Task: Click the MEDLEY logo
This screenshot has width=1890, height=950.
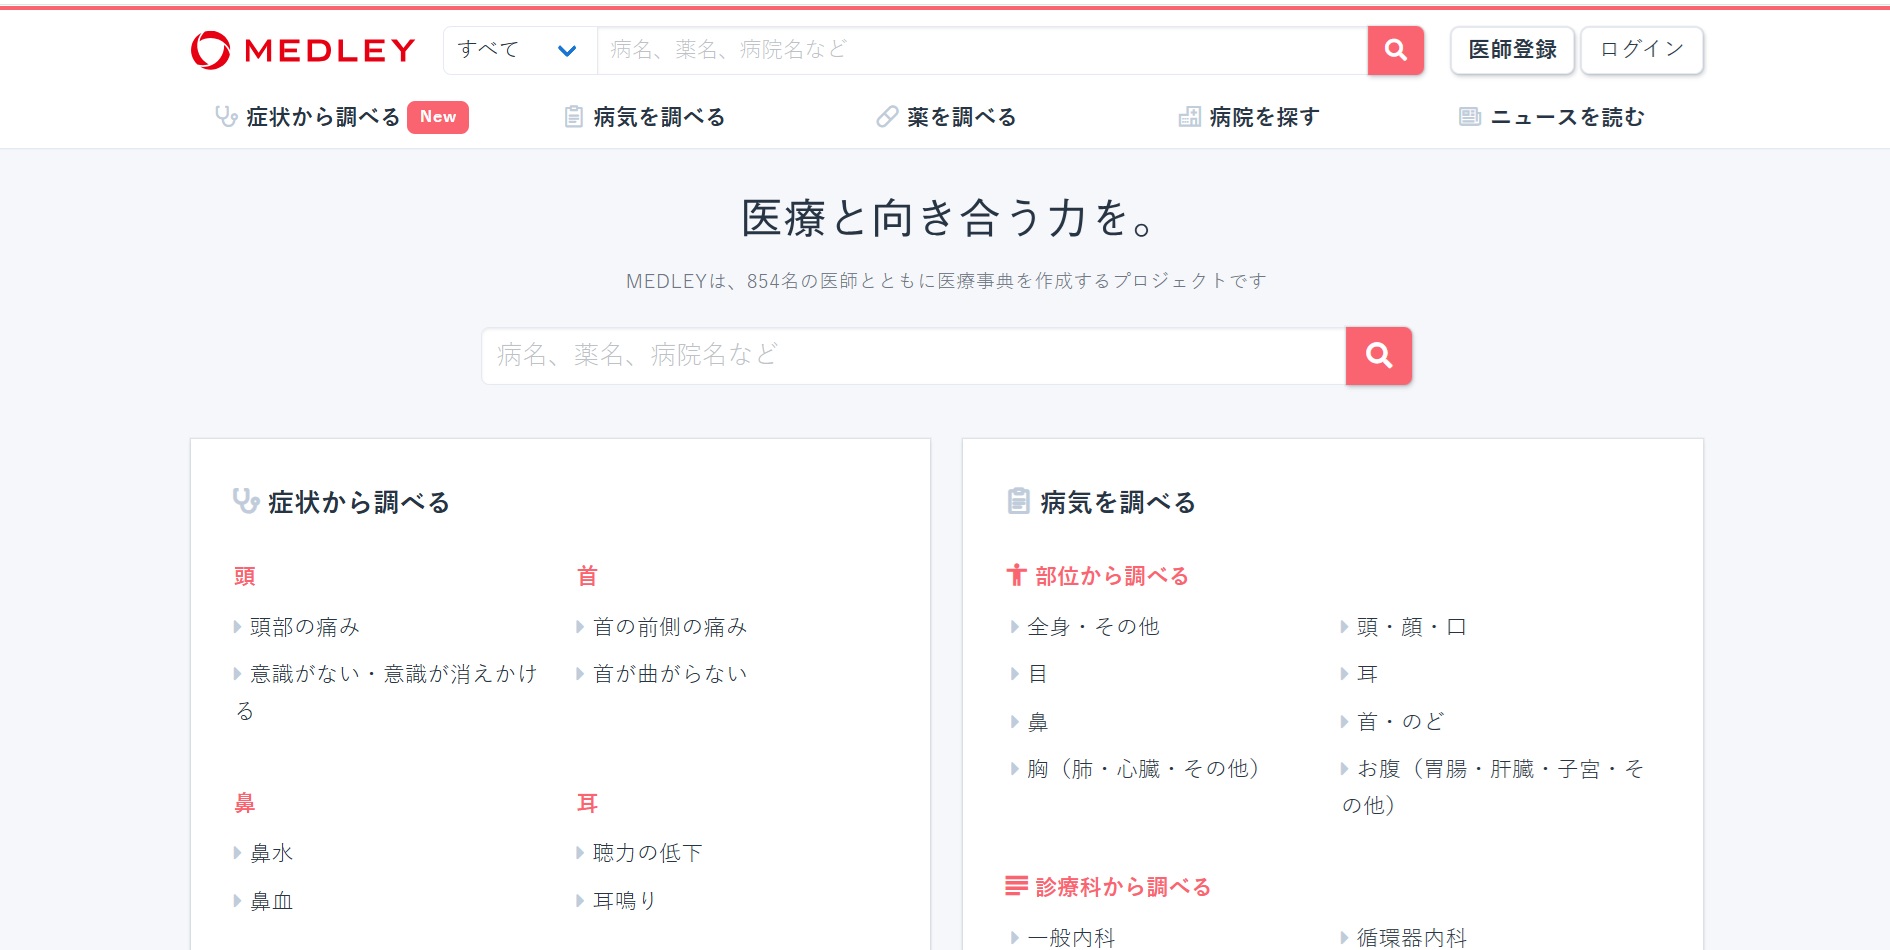Action: tap(303, 50)
